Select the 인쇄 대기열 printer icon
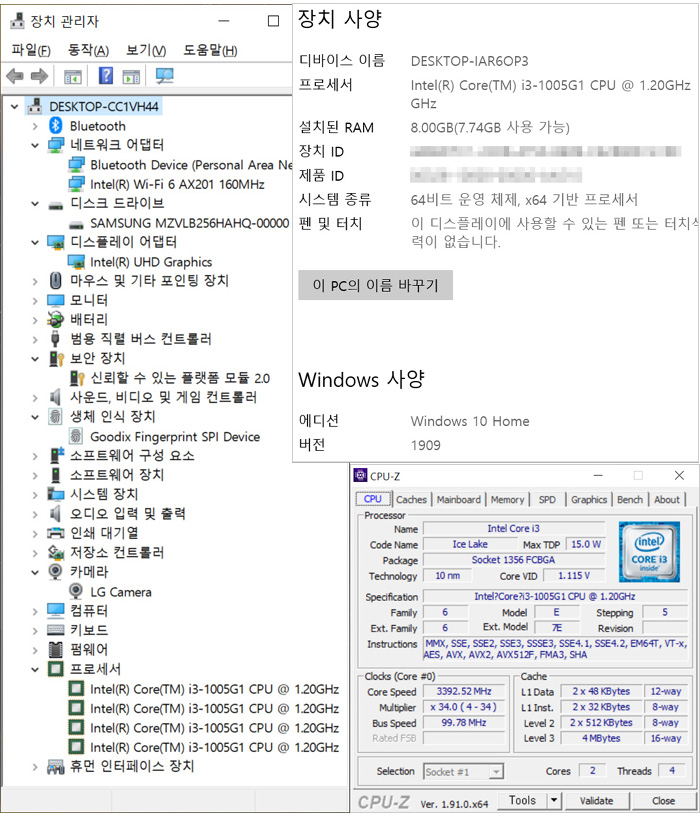This screenshot has height=818, width=700. tap(56, 533)
